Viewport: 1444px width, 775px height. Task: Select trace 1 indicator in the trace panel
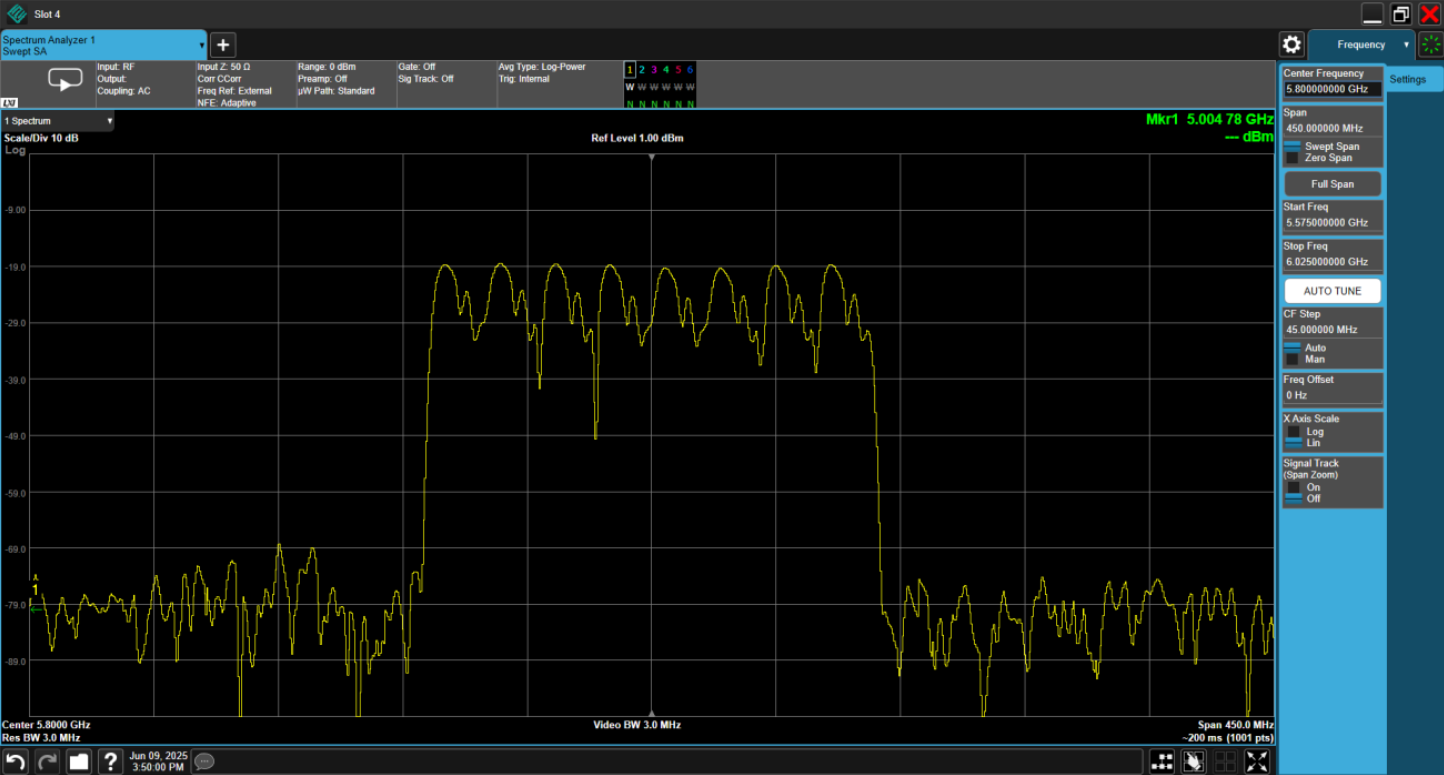[630, 69]
